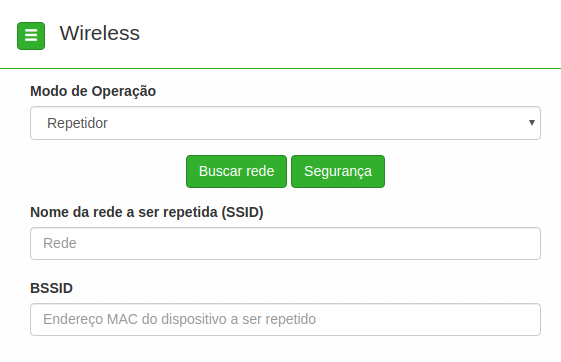The height and width of the screenshot is (362, 561).
Task: Place cursor in field below SSID label
Action: tap(285, 243)
